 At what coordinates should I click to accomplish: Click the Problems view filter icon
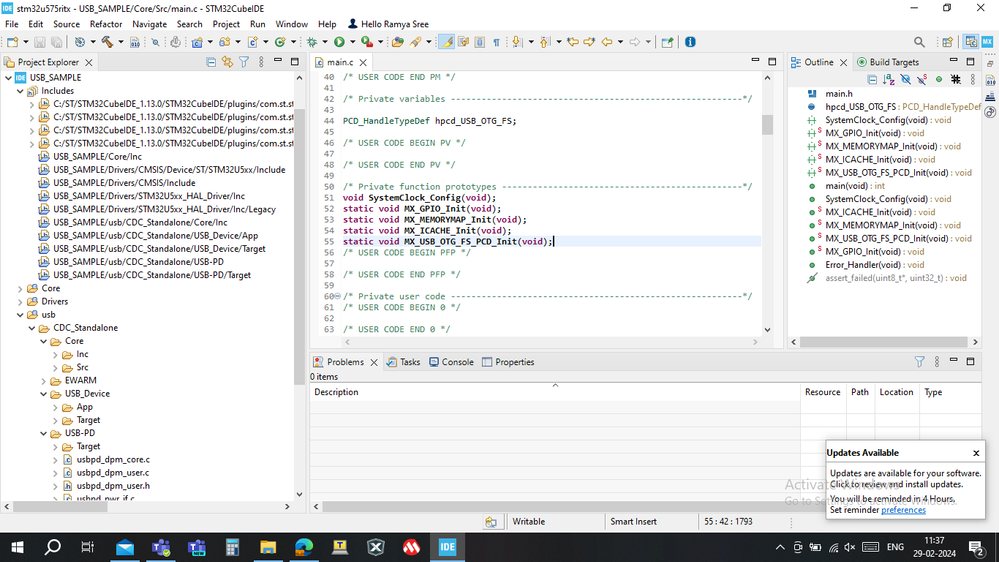(919, 362)
